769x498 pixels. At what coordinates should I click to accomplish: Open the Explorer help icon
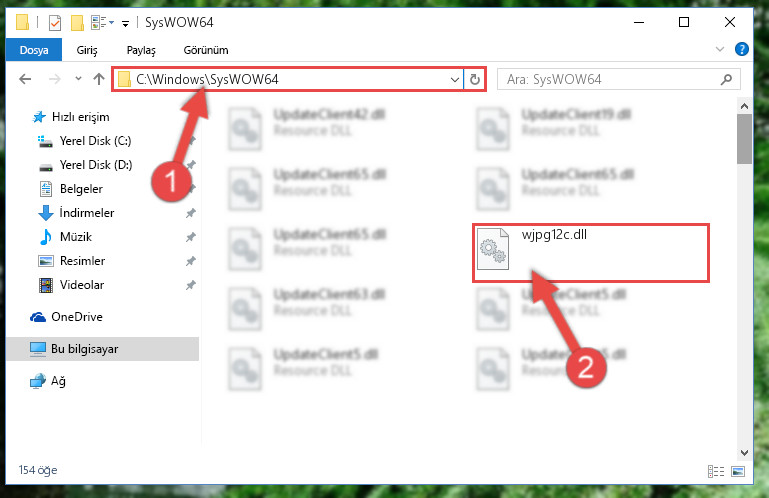click(742, 49)
